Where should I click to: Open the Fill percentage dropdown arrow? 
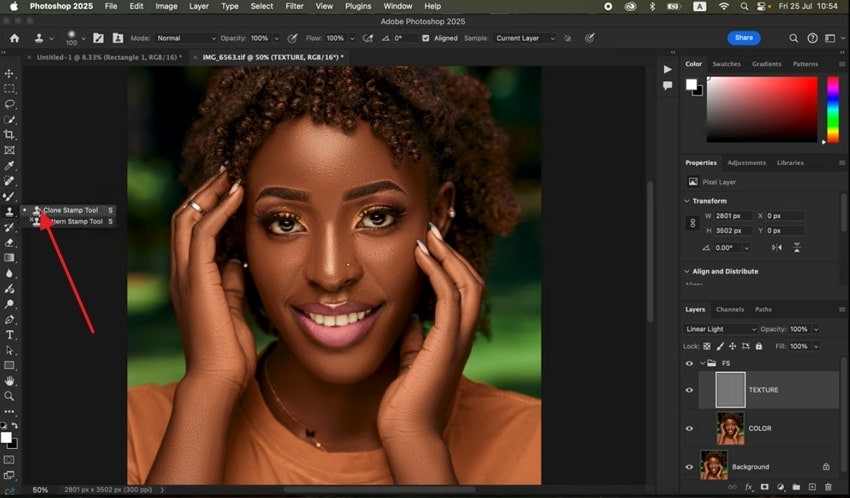click(x=816, y=346)
